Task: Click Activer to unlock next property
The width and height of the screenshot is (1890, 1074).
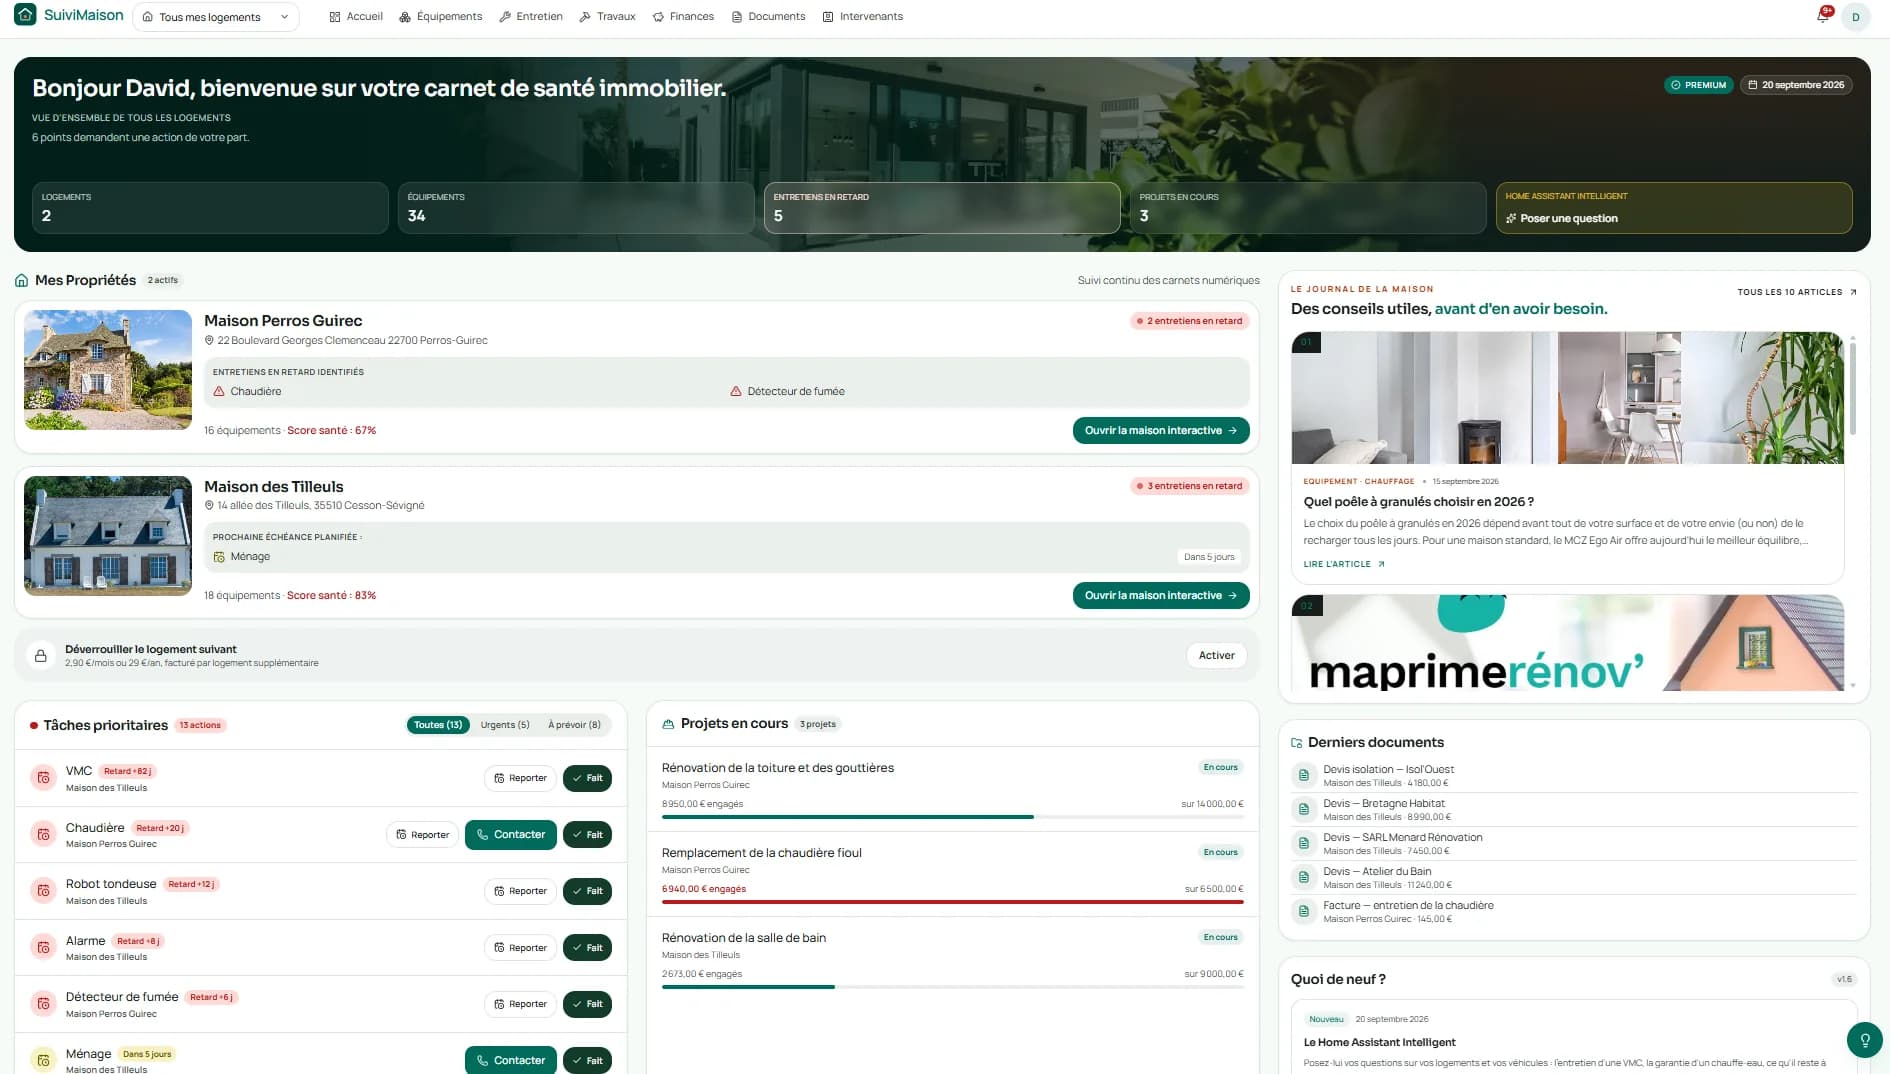Action: 1216,656
